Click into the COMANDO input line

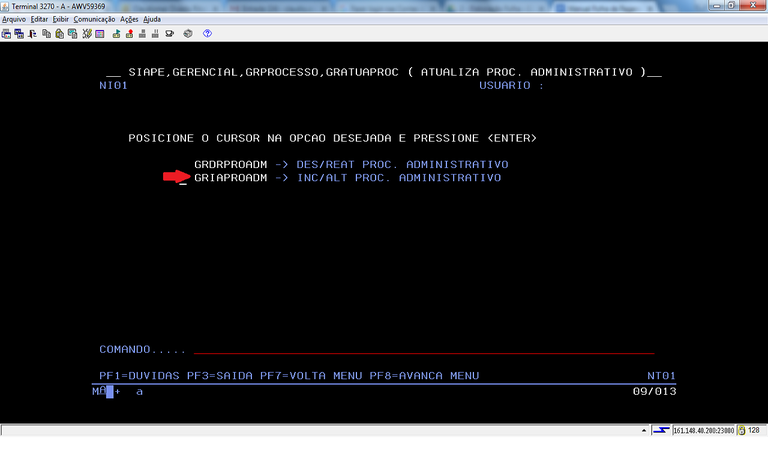(x=424, y=349)
